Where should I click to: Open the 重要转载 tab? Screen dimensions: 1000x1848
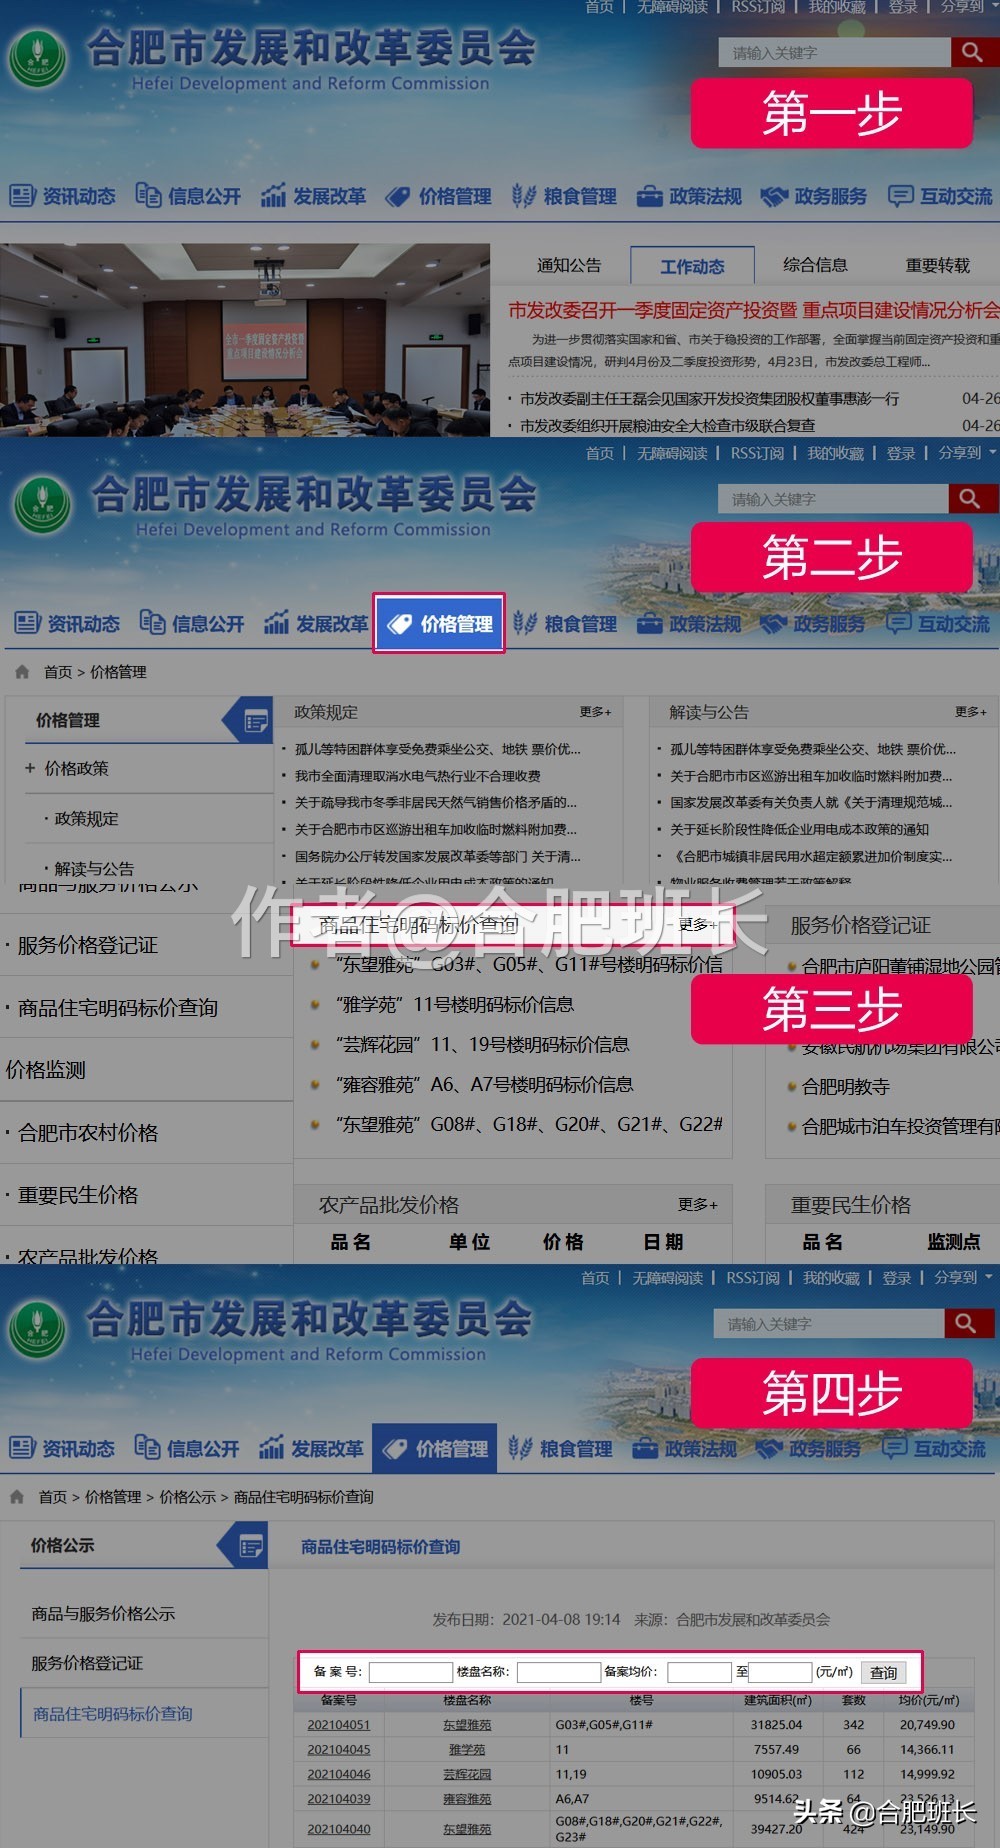pyautogui.click(x=937, y=265)
